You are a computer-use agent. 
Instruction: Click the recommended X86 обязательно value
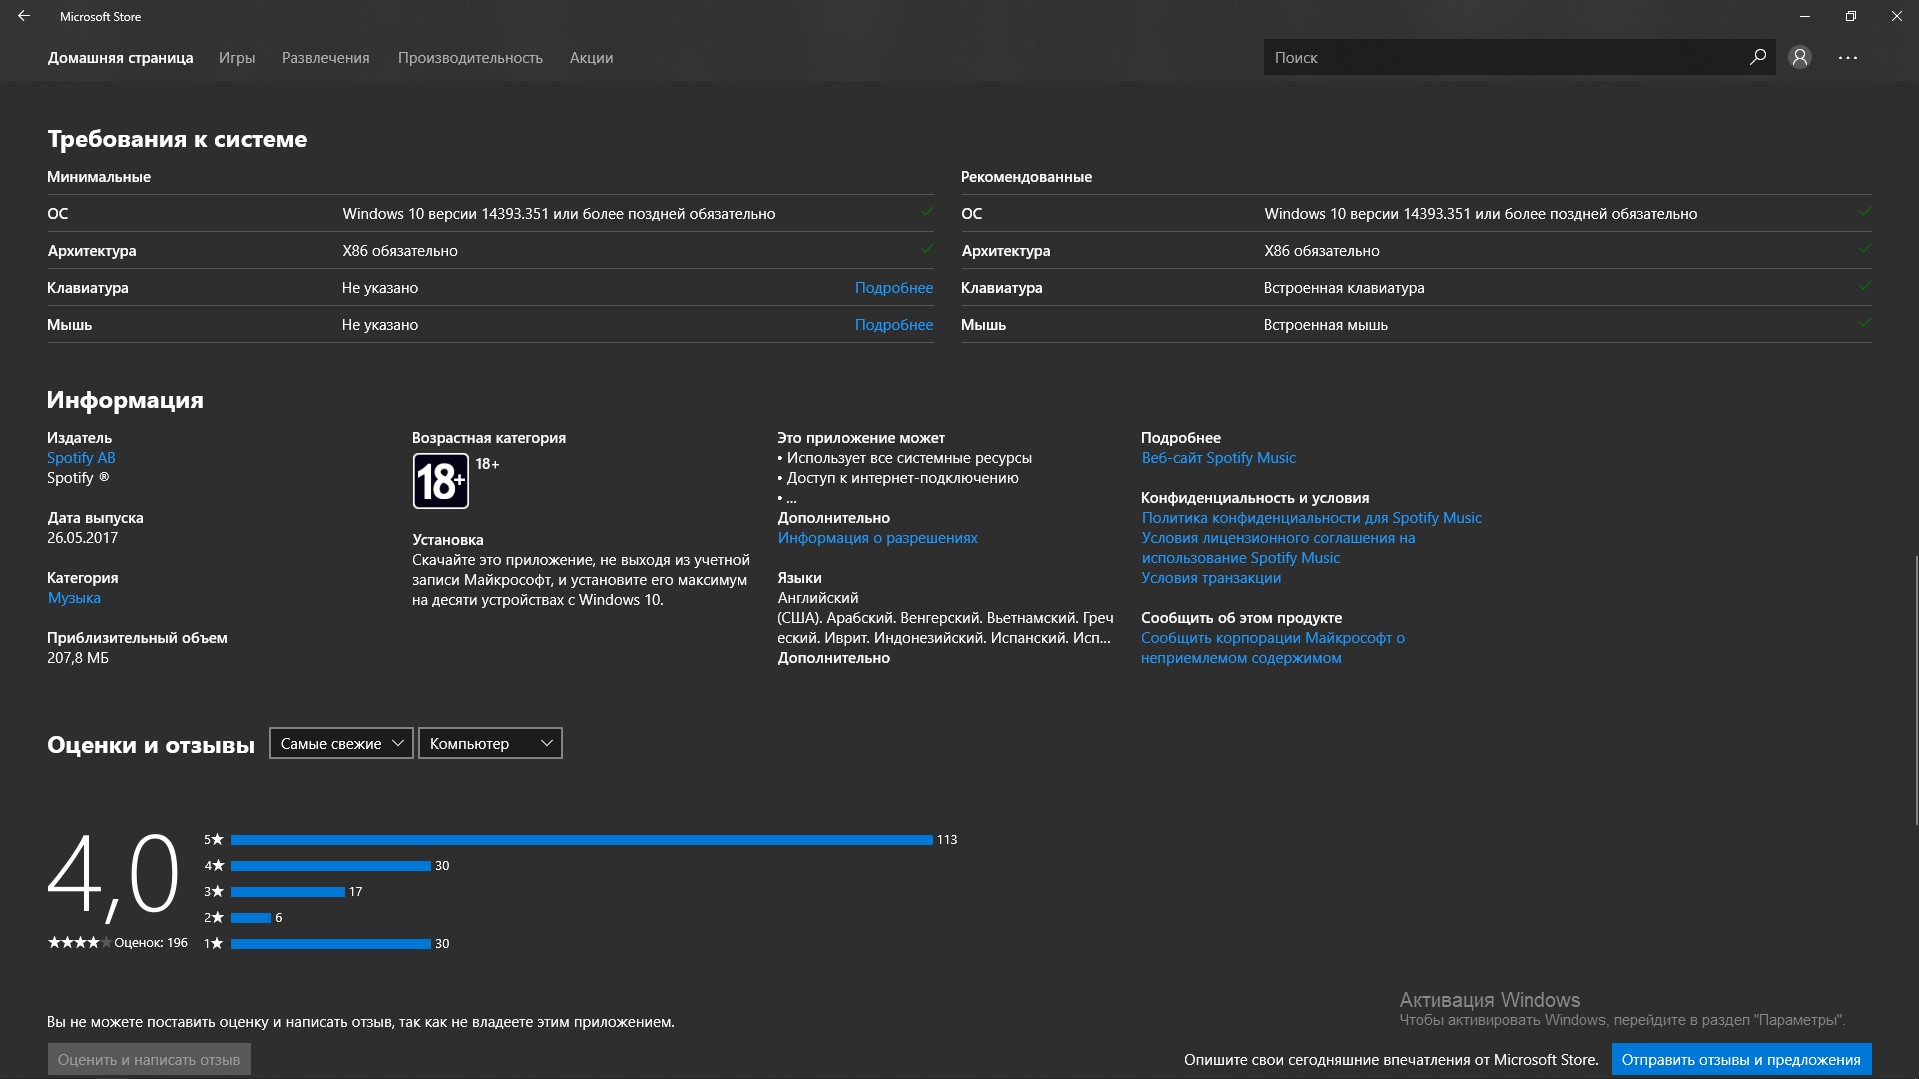pos(1321,251)
